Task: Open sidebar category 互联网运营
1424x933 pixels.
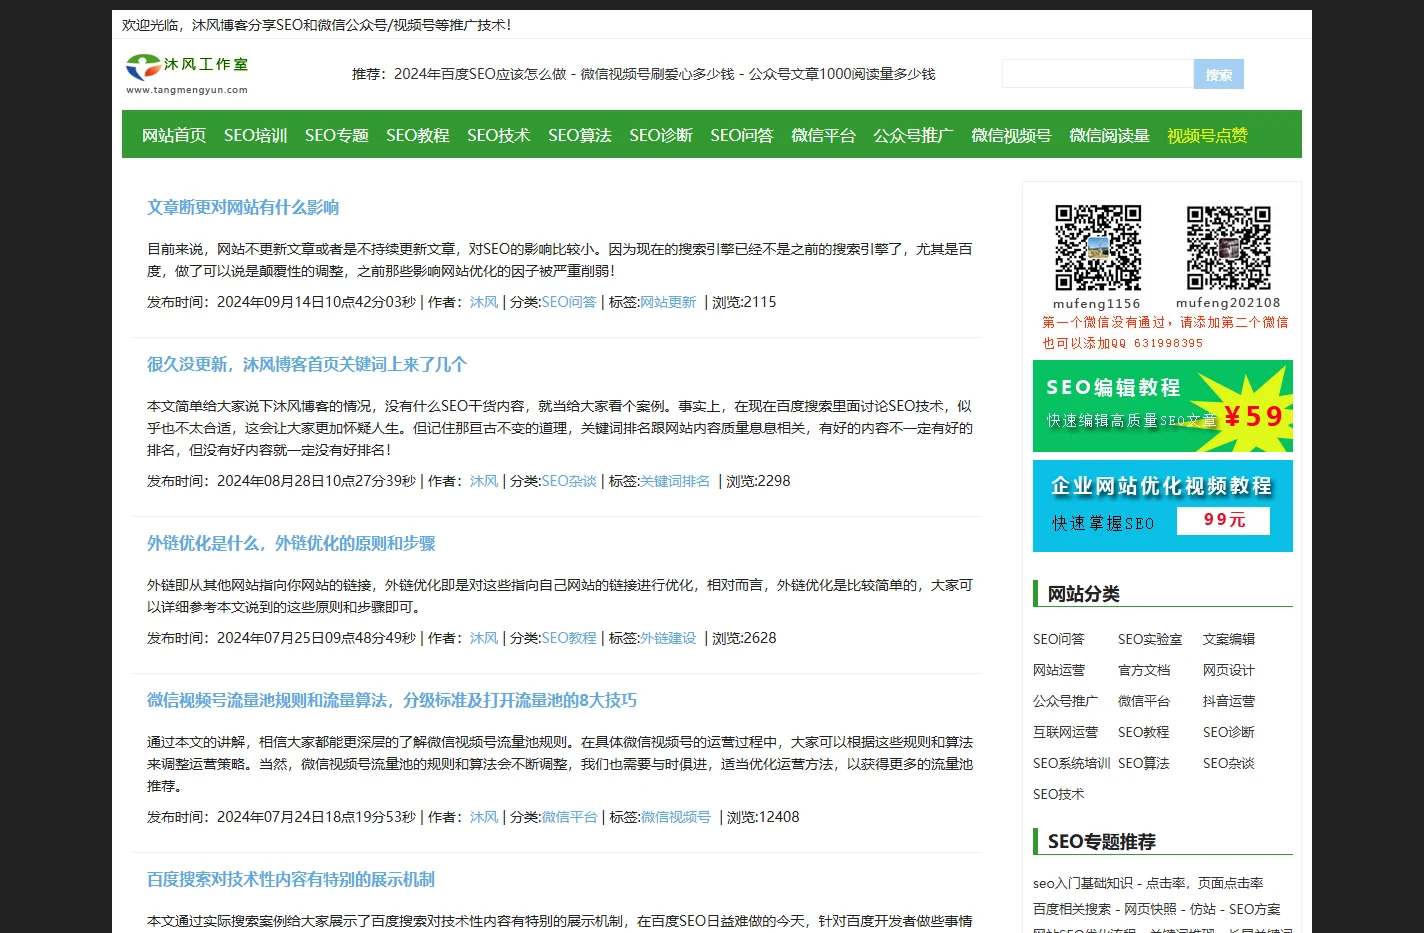Action: click(1065, 732)
